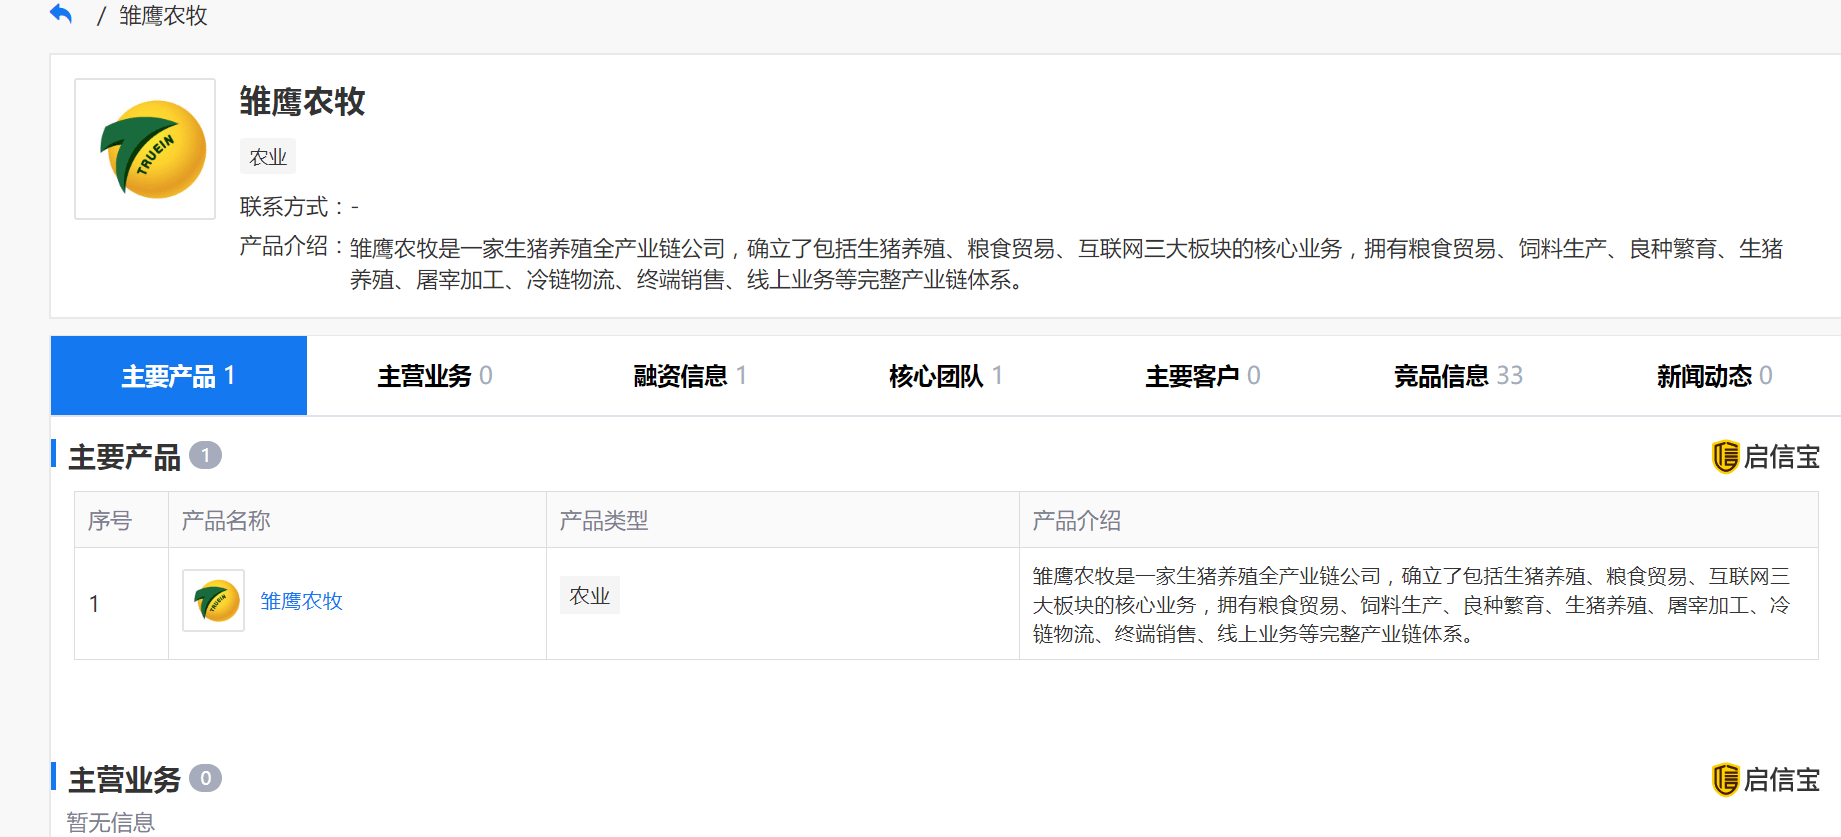Open the 启信宝 logo beside 主营业务 section
This screenshot has height=837, width=1841.
[x=1765, y=779]
